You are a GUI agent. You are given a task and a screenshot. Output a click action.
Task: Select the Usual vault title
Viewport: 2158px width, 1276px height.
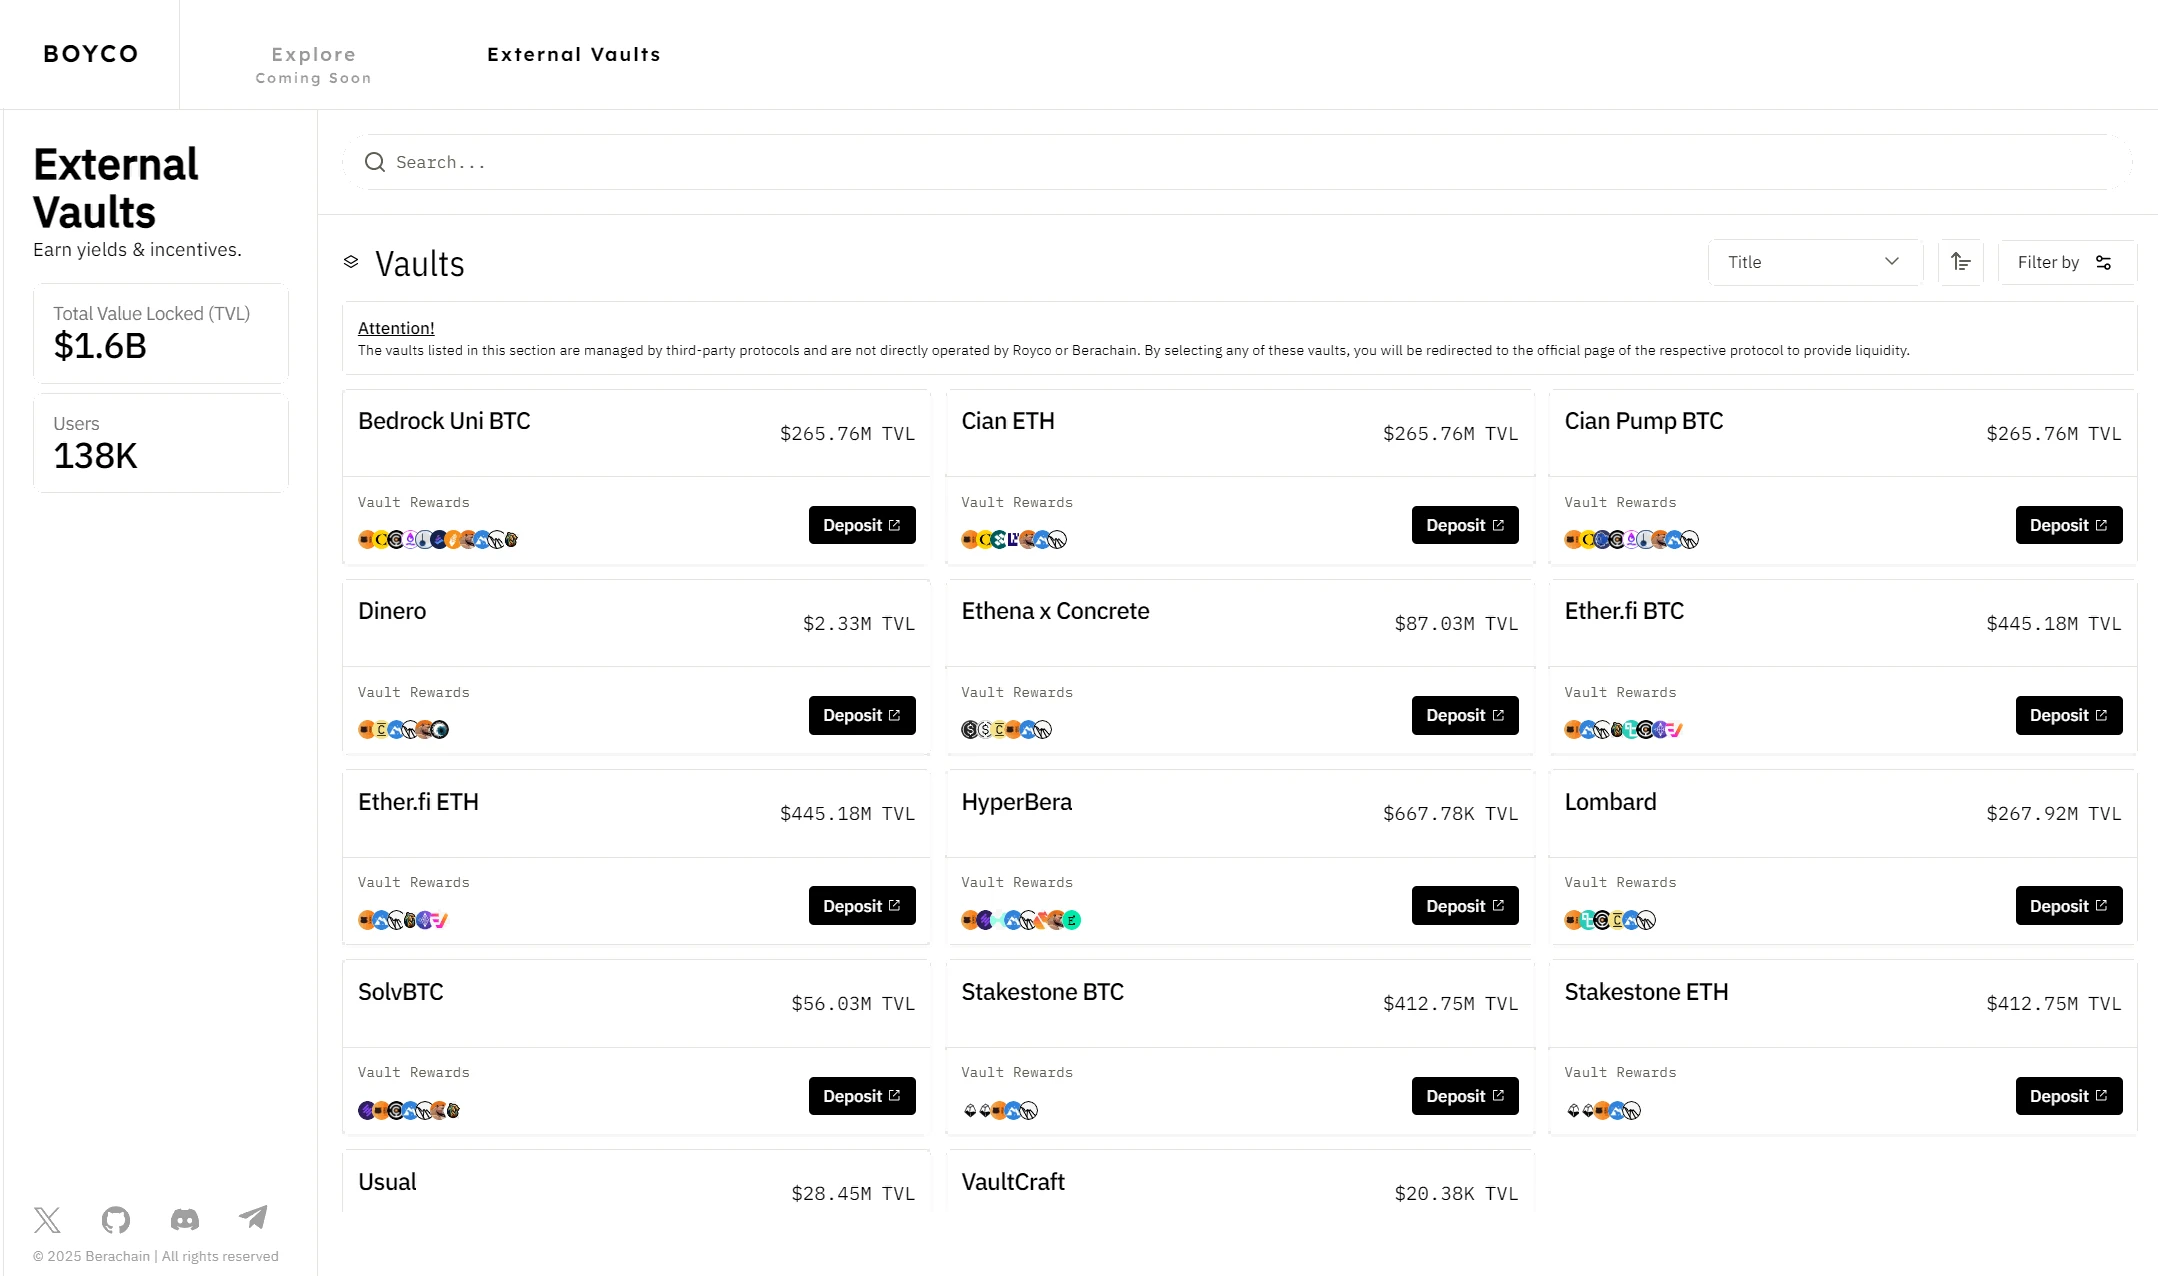387,1182
